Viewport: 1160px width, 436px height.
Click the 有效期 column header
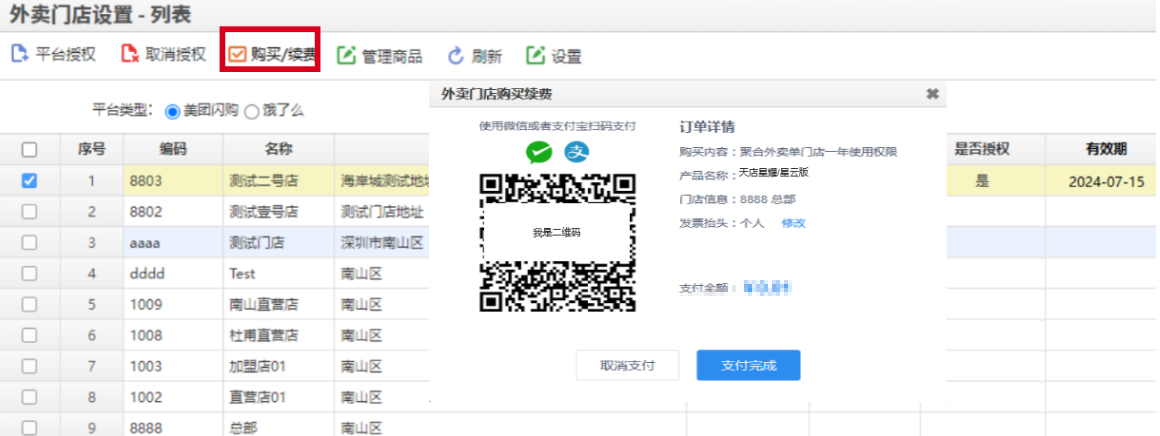tap(1101, 150)
